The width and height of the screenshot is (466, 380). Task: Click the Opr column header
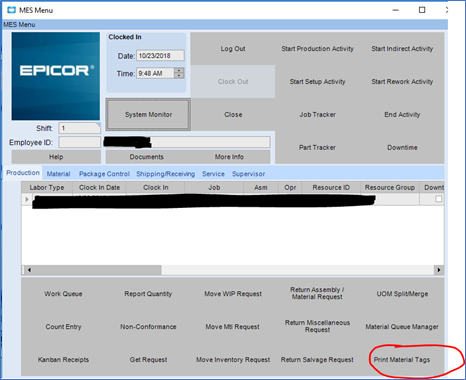click(x=290, y=187)
